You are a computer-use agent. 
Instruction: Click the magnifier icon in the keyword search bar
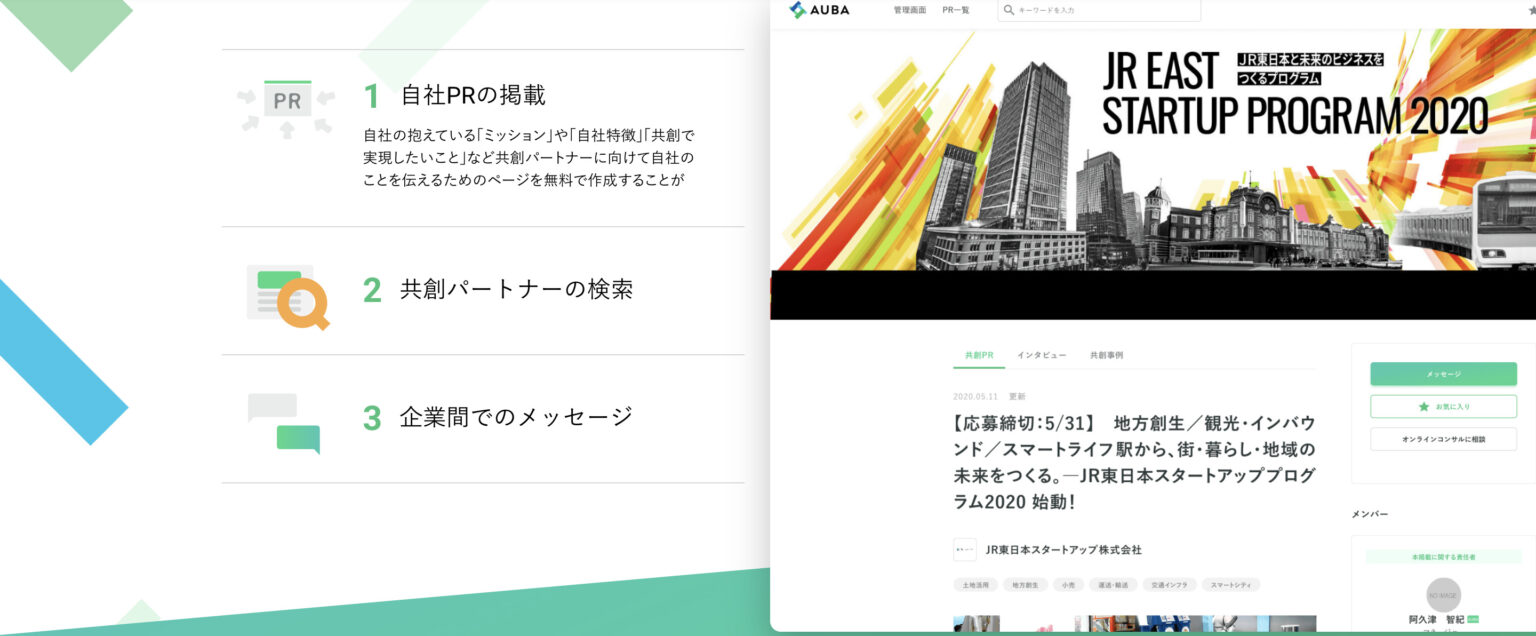point(1009,10)
